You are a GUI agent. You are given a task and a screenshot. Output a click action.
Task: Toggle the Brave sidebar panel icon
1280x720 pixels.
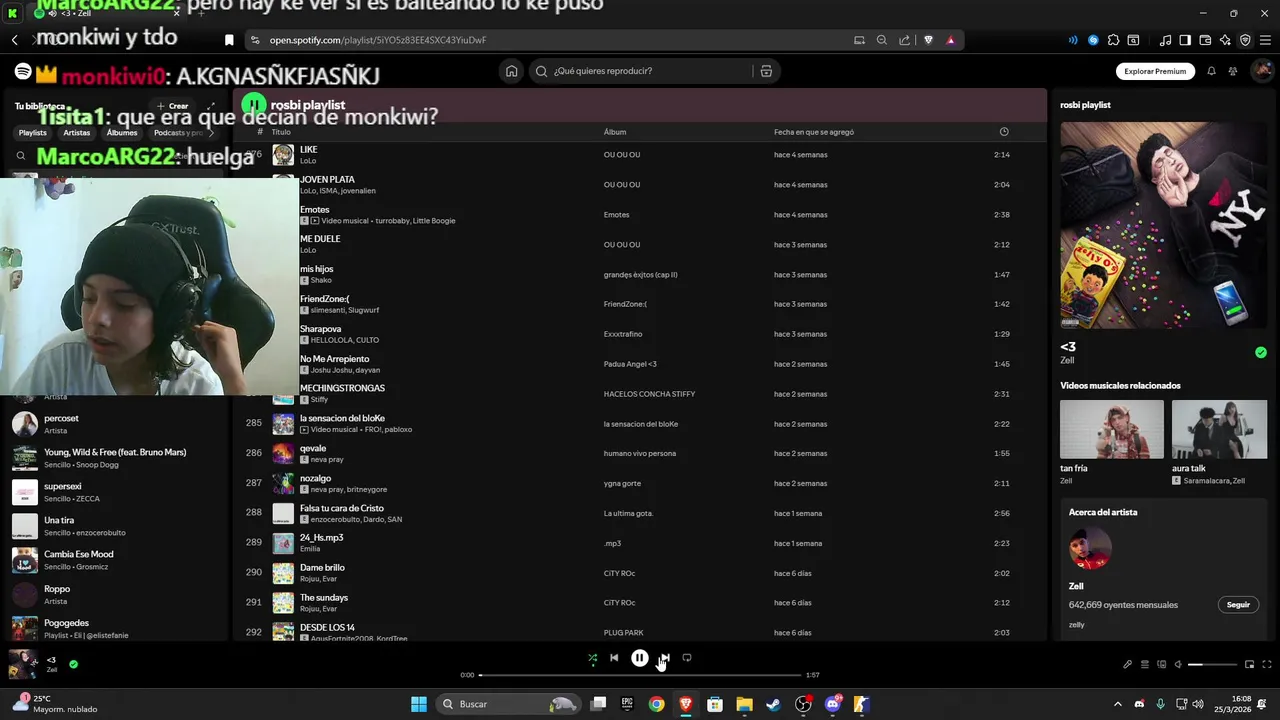(1185, 40)
